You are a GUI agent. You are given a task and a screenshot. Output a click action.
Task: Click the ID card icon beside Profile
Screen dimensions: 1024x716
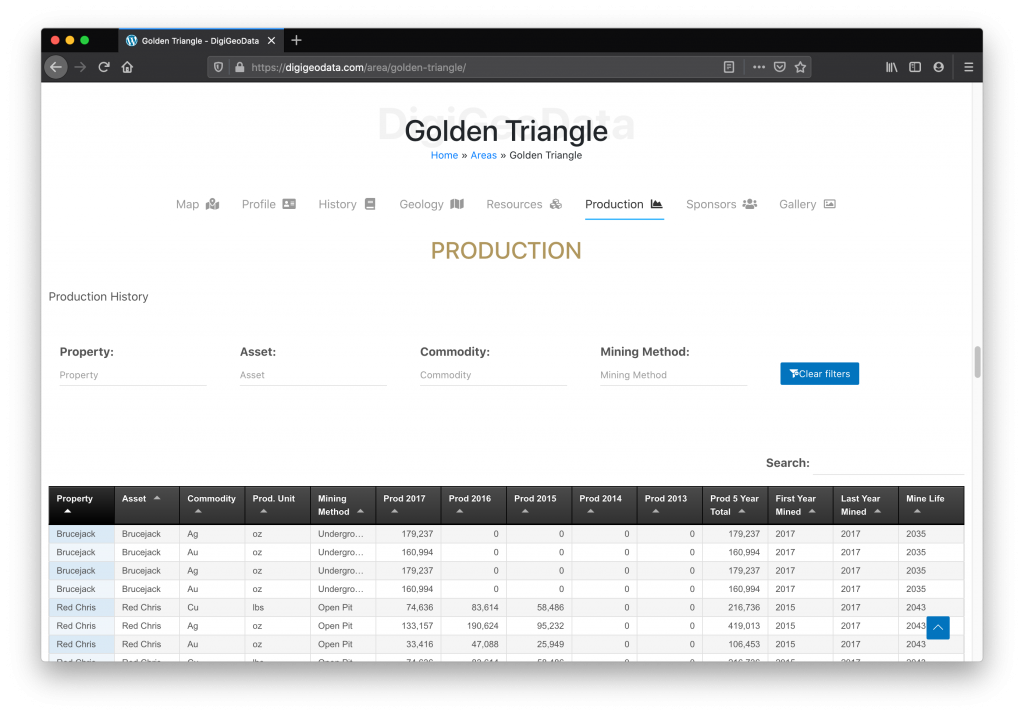289,204
